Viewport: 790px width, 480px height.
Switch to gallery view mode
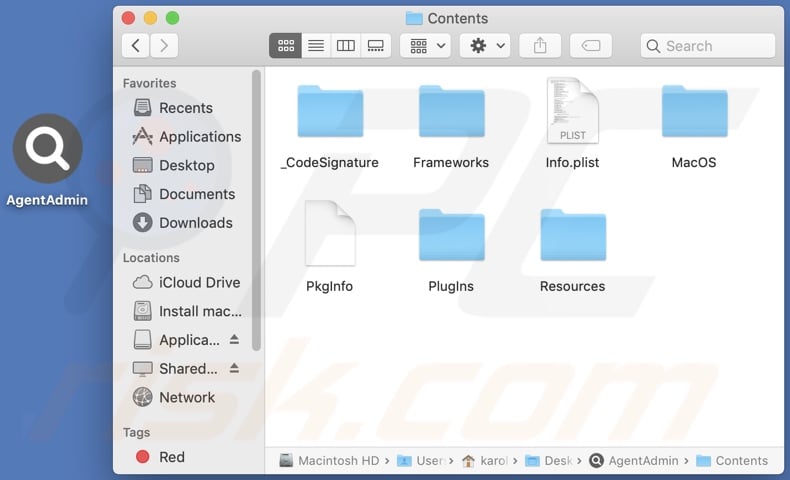[376, 46]
